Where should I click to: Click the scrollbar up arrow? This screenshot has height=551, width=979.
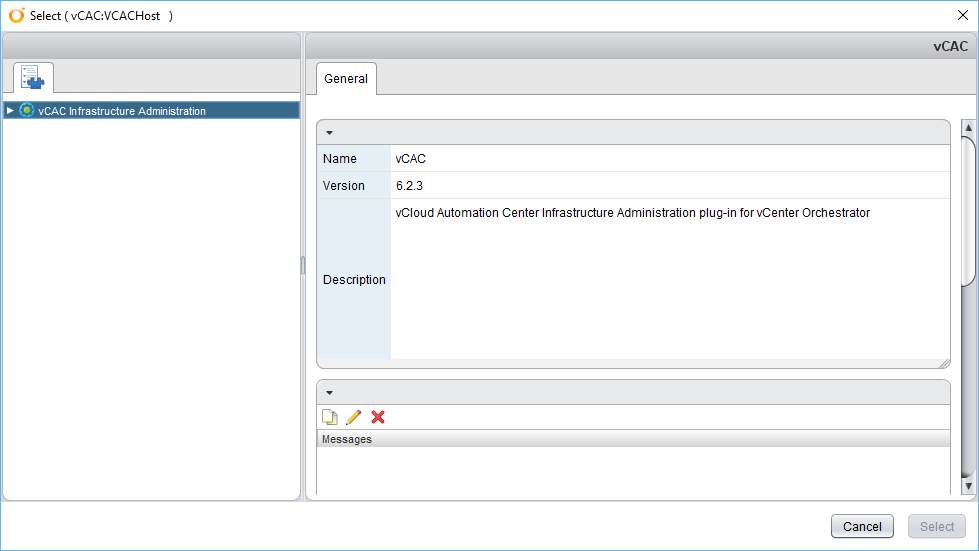click(967, 128)
